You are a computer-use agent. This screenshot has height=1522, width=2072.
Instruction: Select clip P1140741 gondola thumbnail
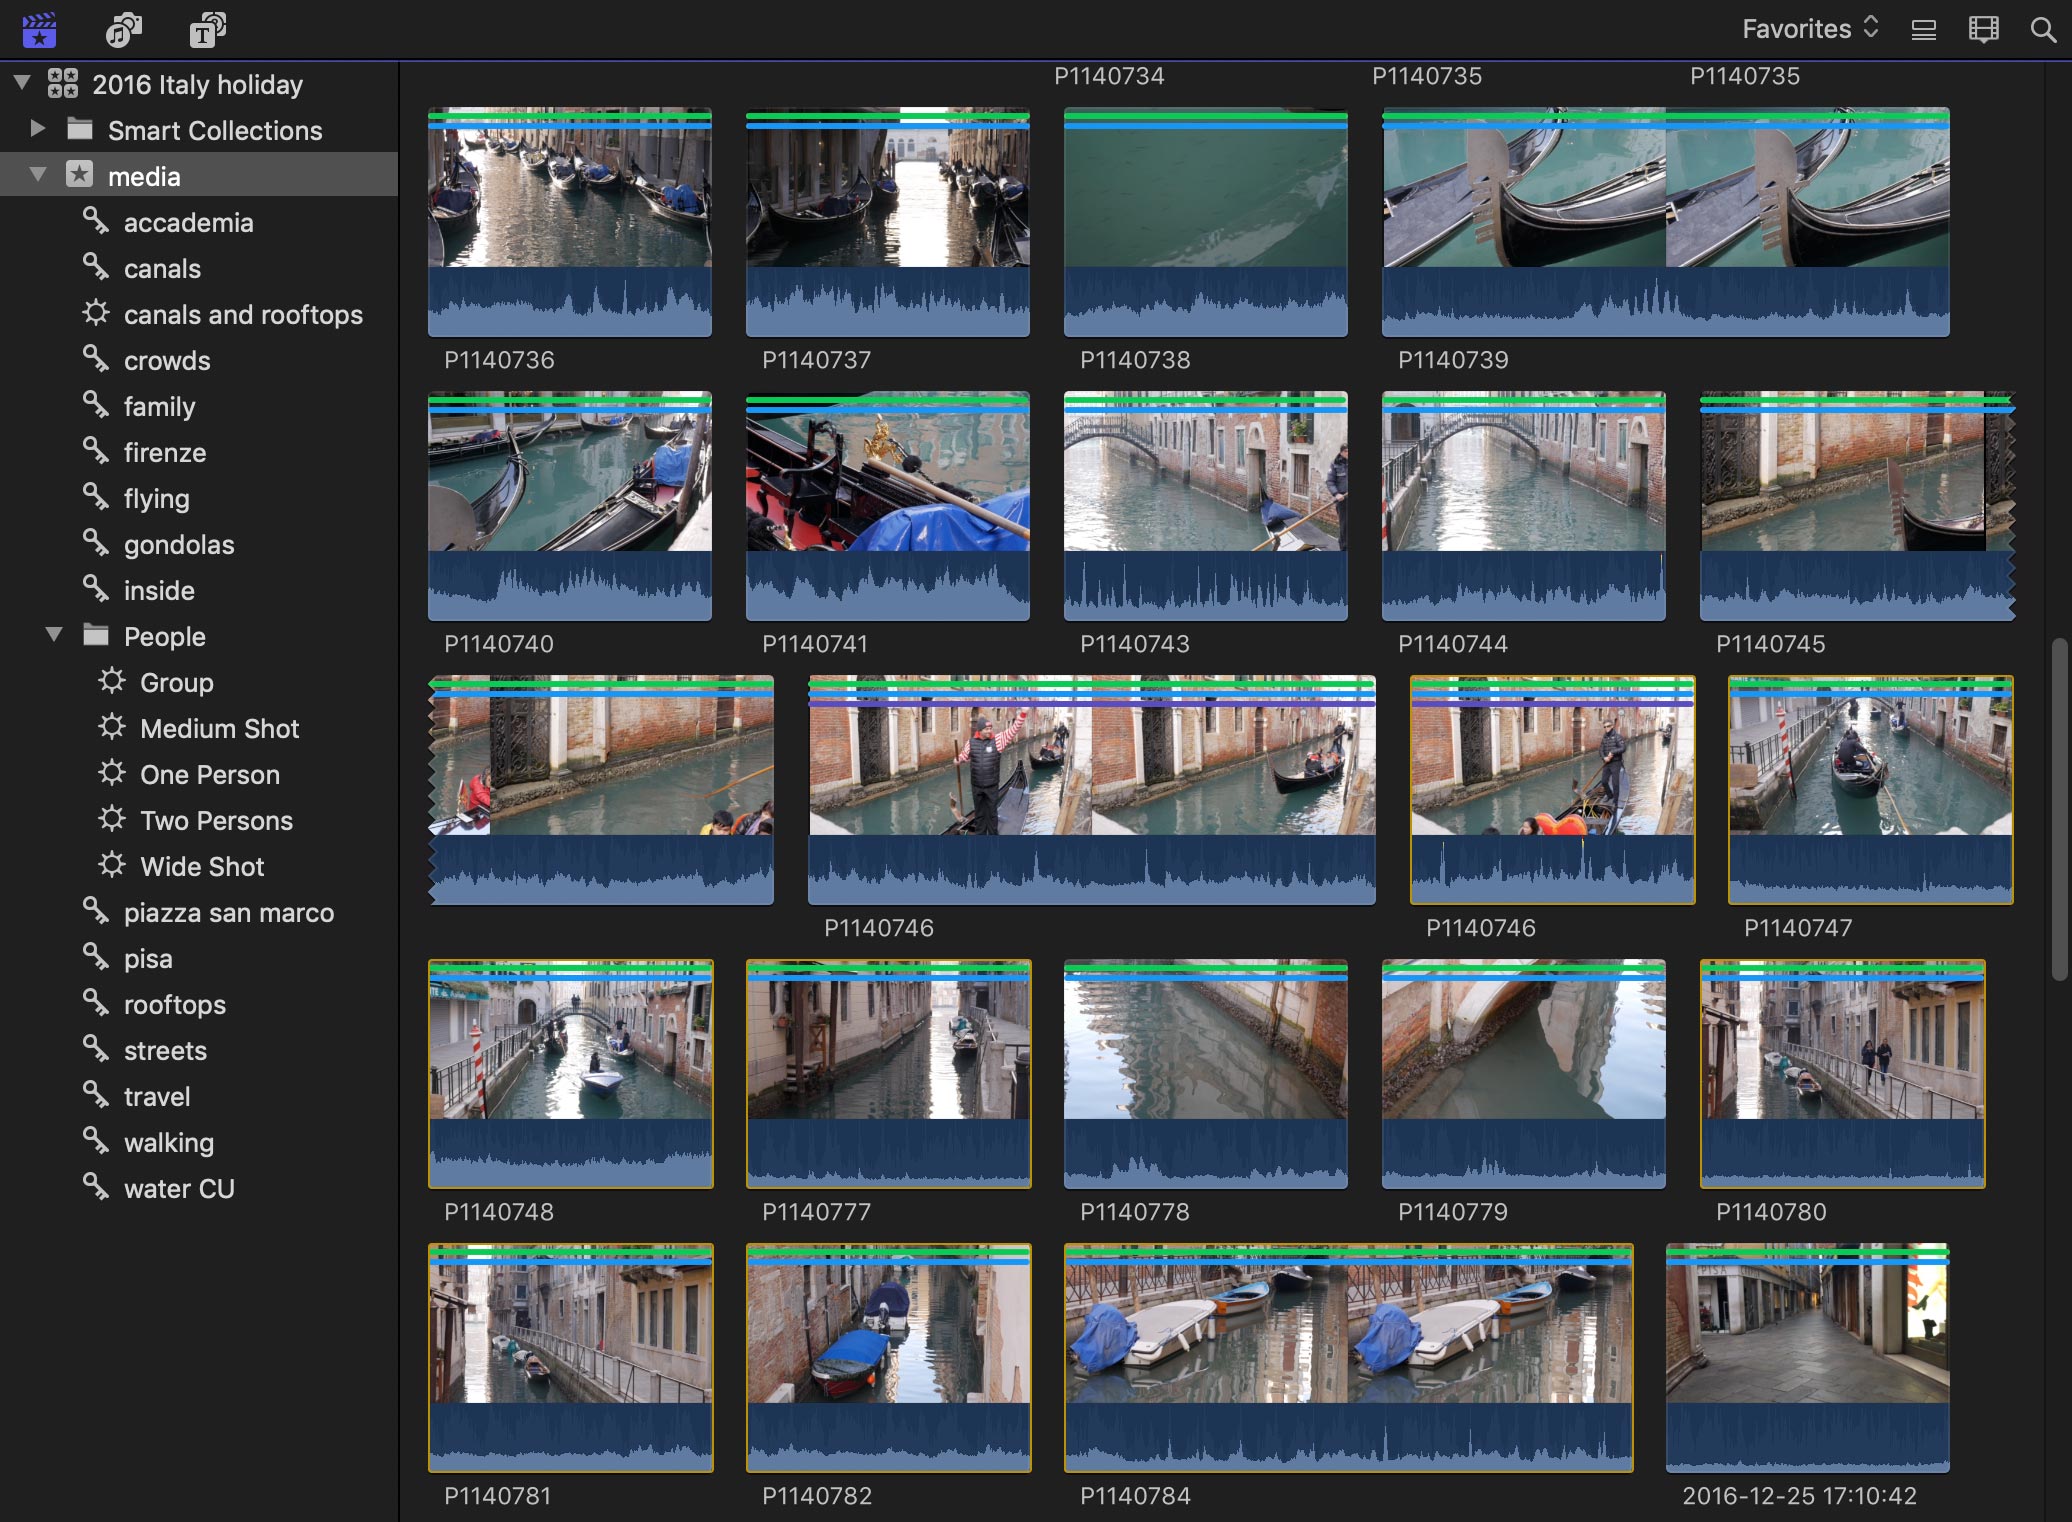(x=888, y=505)
